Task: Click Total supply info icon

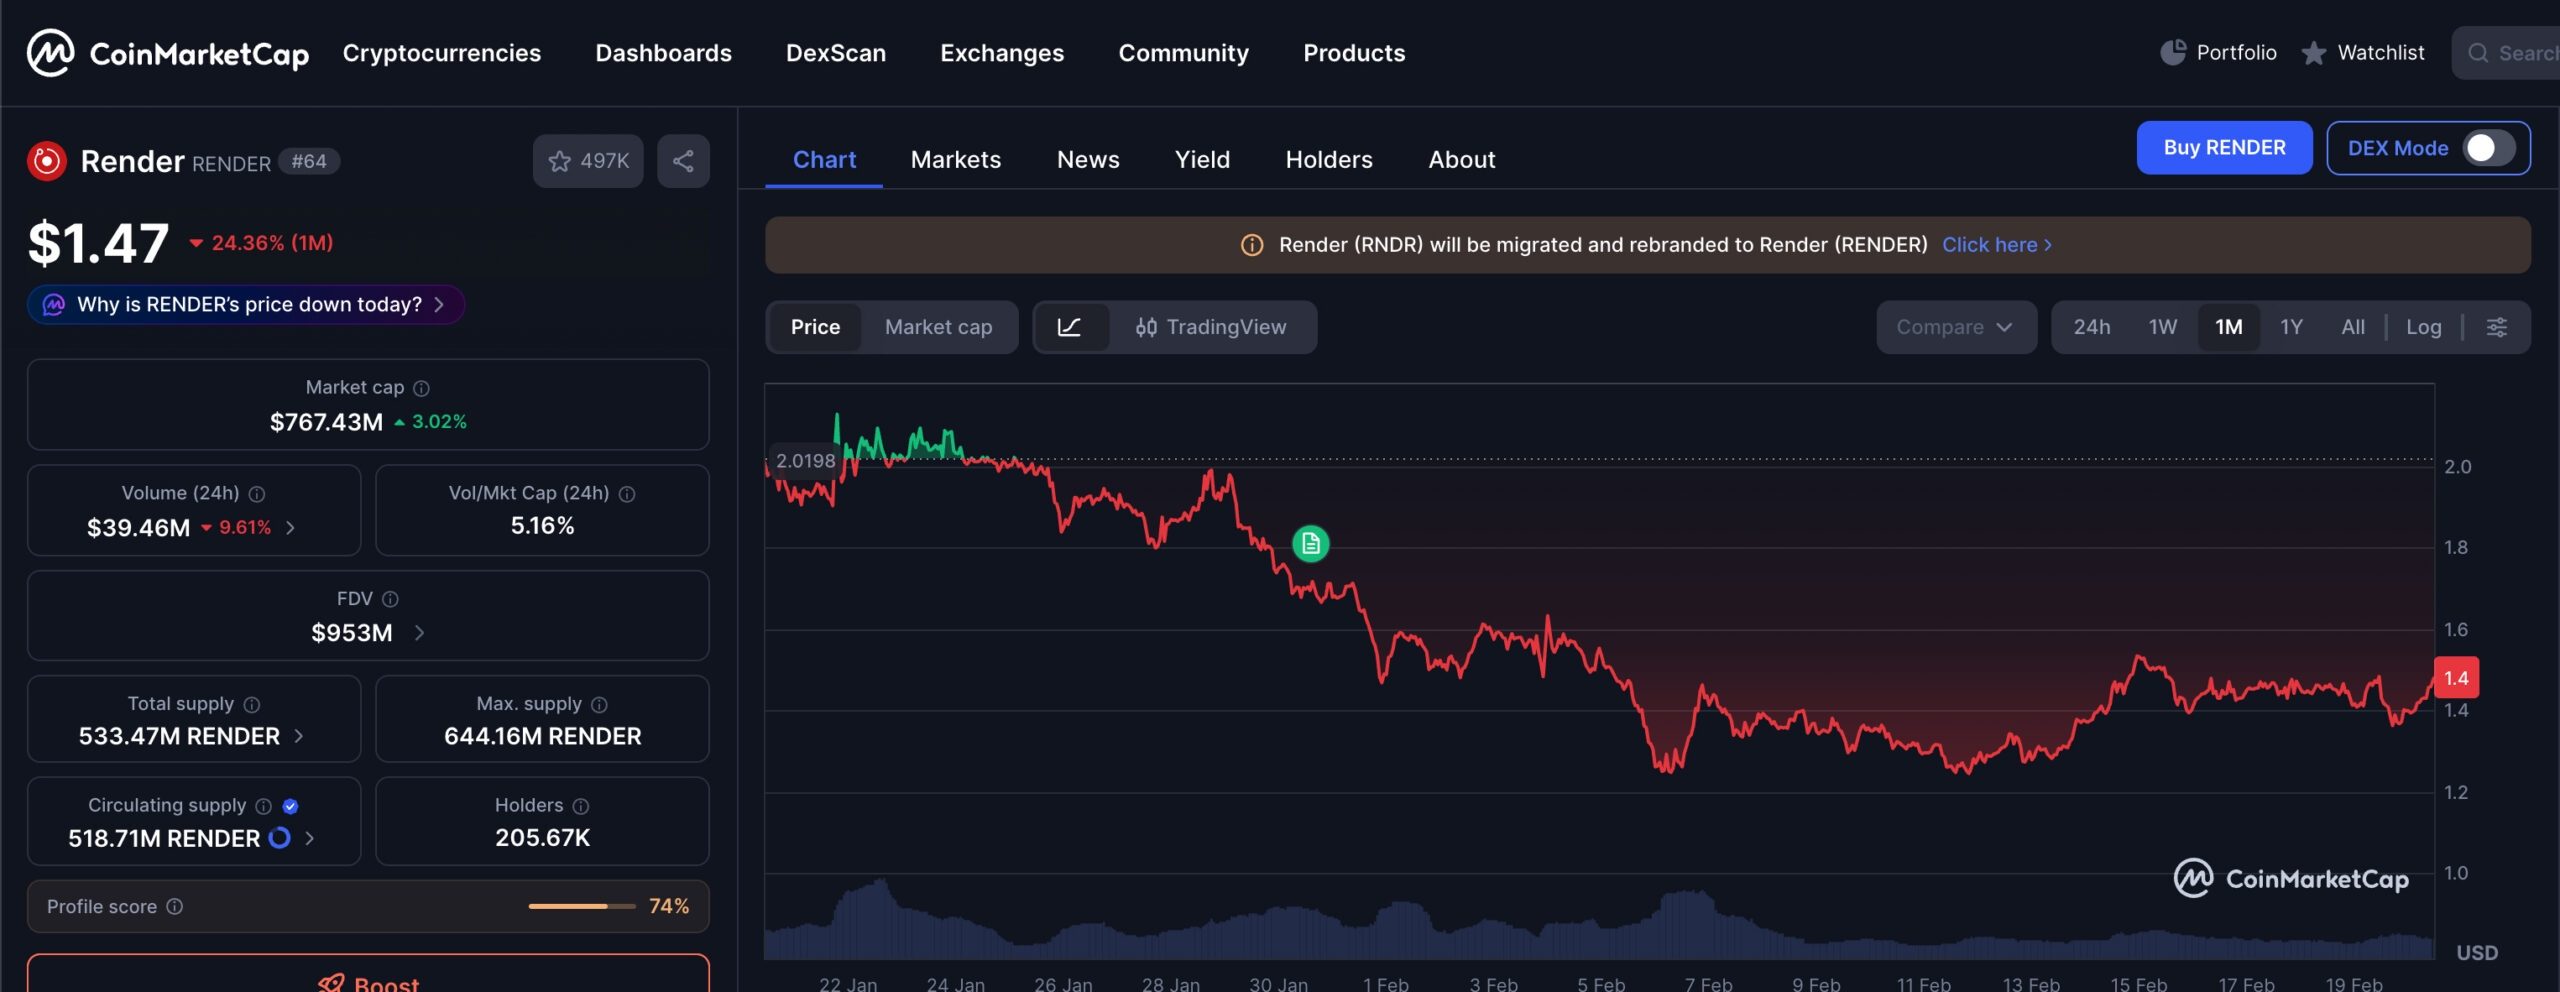Action: 252,705
